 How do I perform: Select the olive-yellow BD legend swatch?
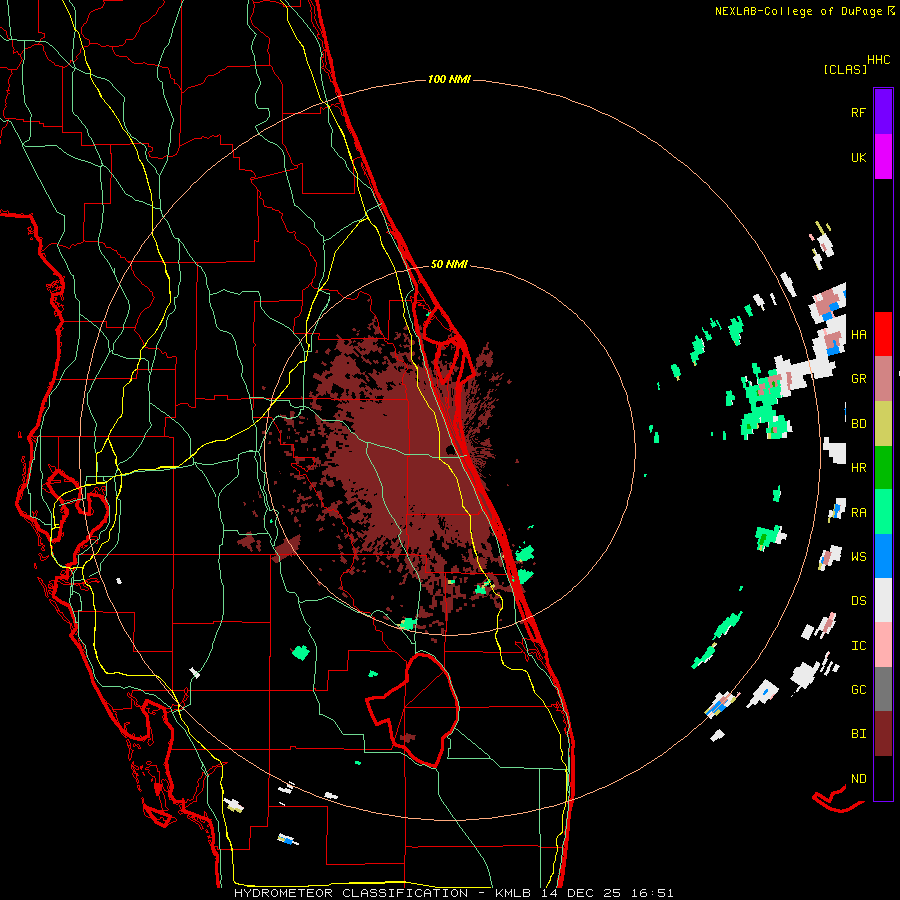(883, 423)
